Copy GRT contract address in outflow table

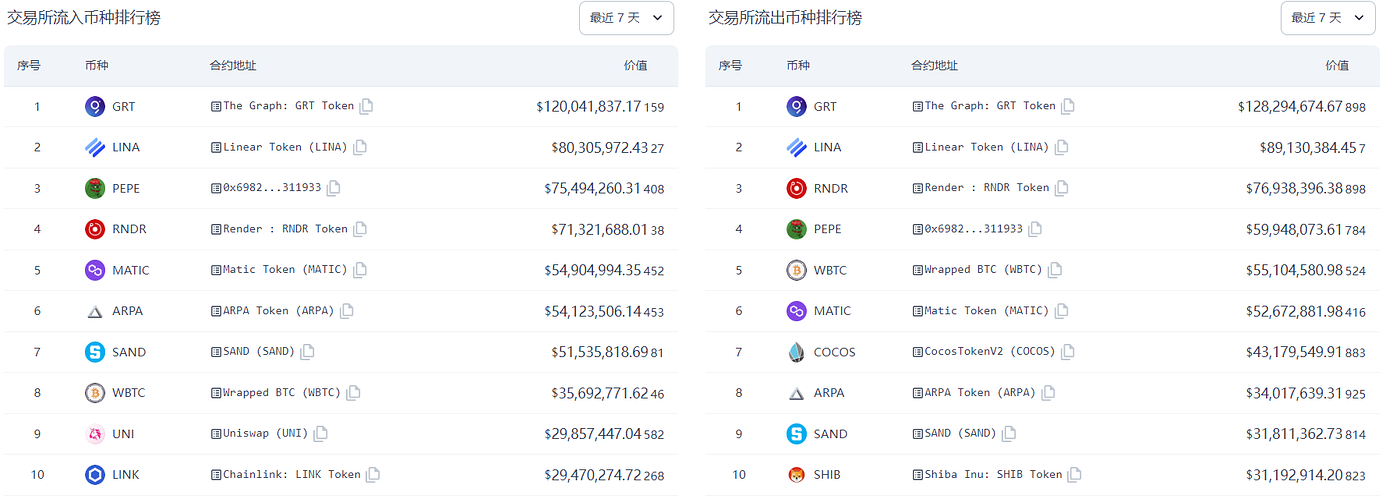[x=1068, y=106]
